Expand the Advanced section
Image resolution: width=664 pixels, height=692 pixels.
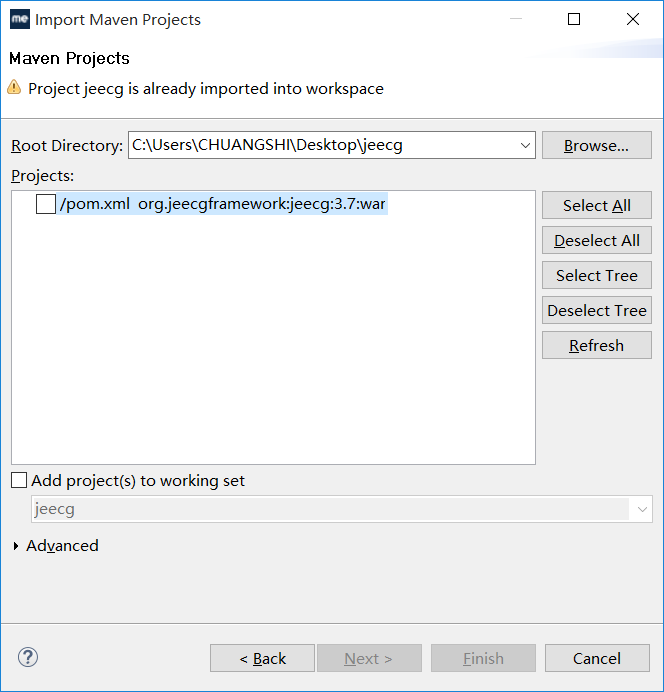point(16,546)
